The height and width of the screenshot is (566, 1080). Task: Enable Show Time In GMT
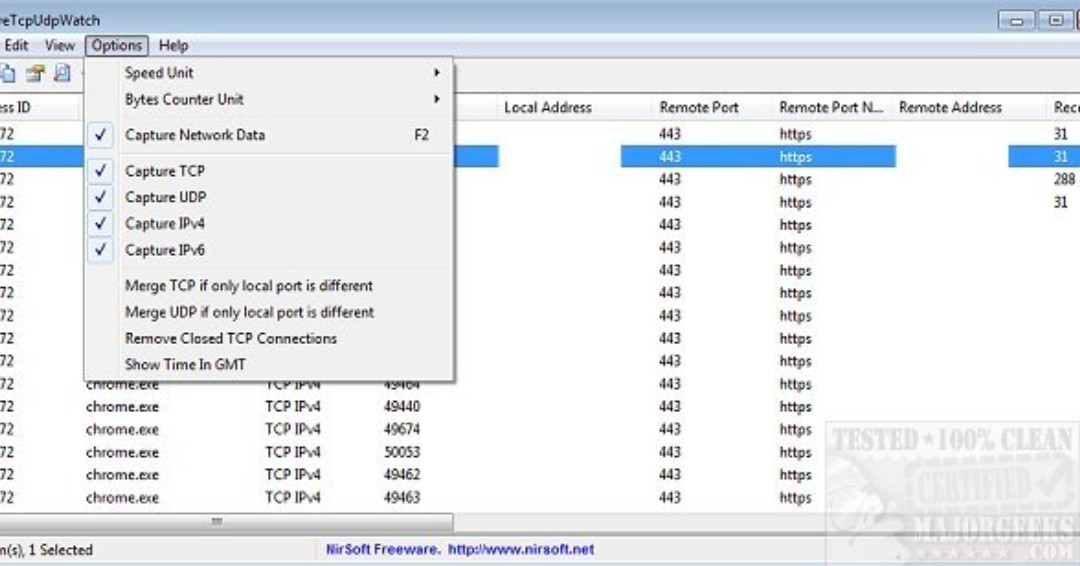tap(269, 364)
